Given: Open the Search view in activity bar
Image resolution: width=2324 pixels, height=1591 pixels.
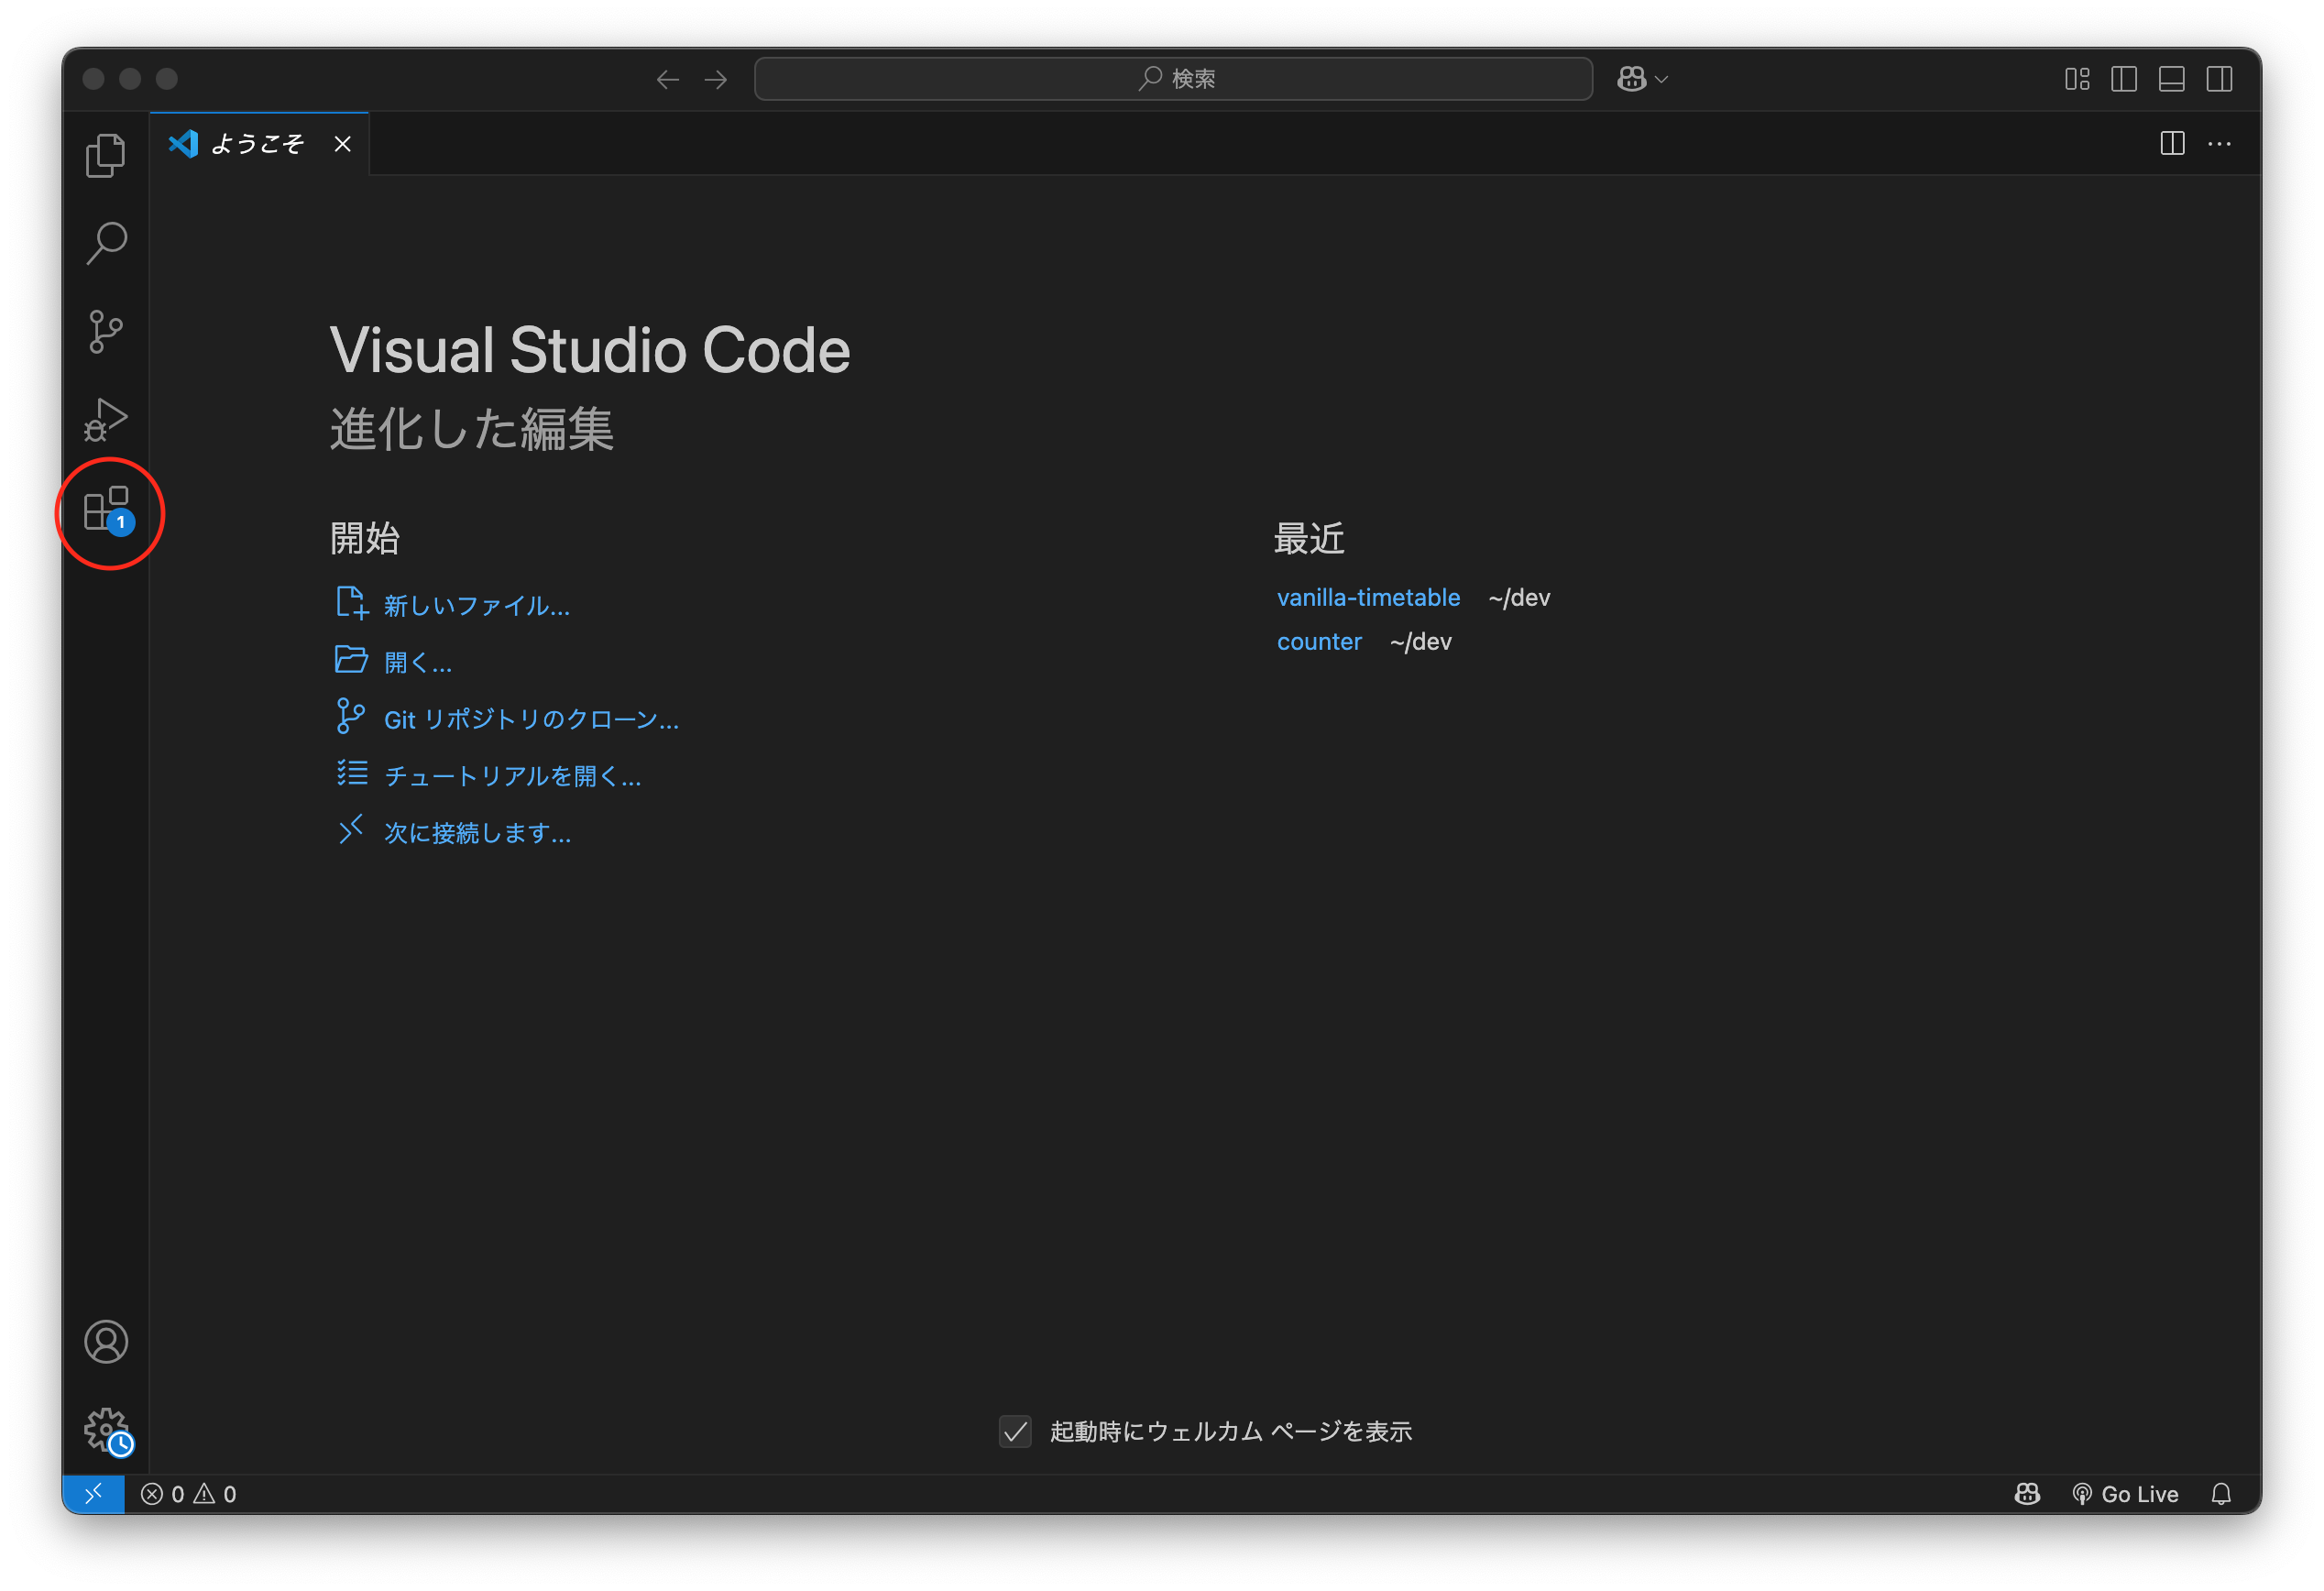Looking at the screenshot, I should (105, 243).
